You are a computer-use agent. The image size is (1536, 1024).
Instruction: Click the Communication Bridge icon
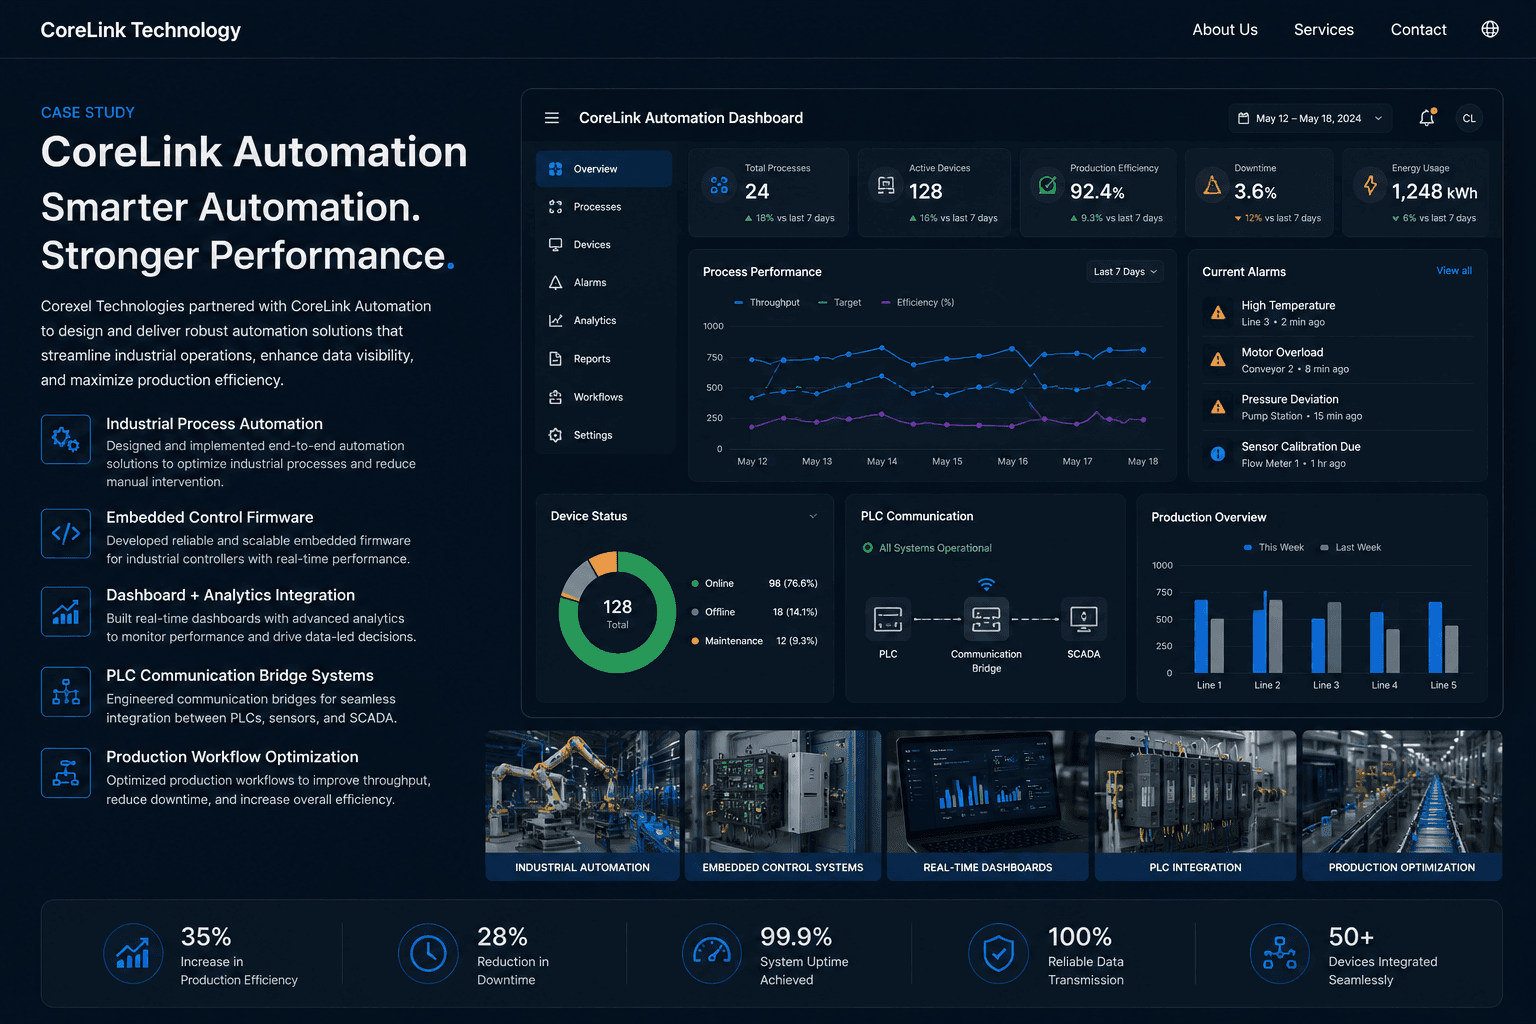[x=986, y=619]
